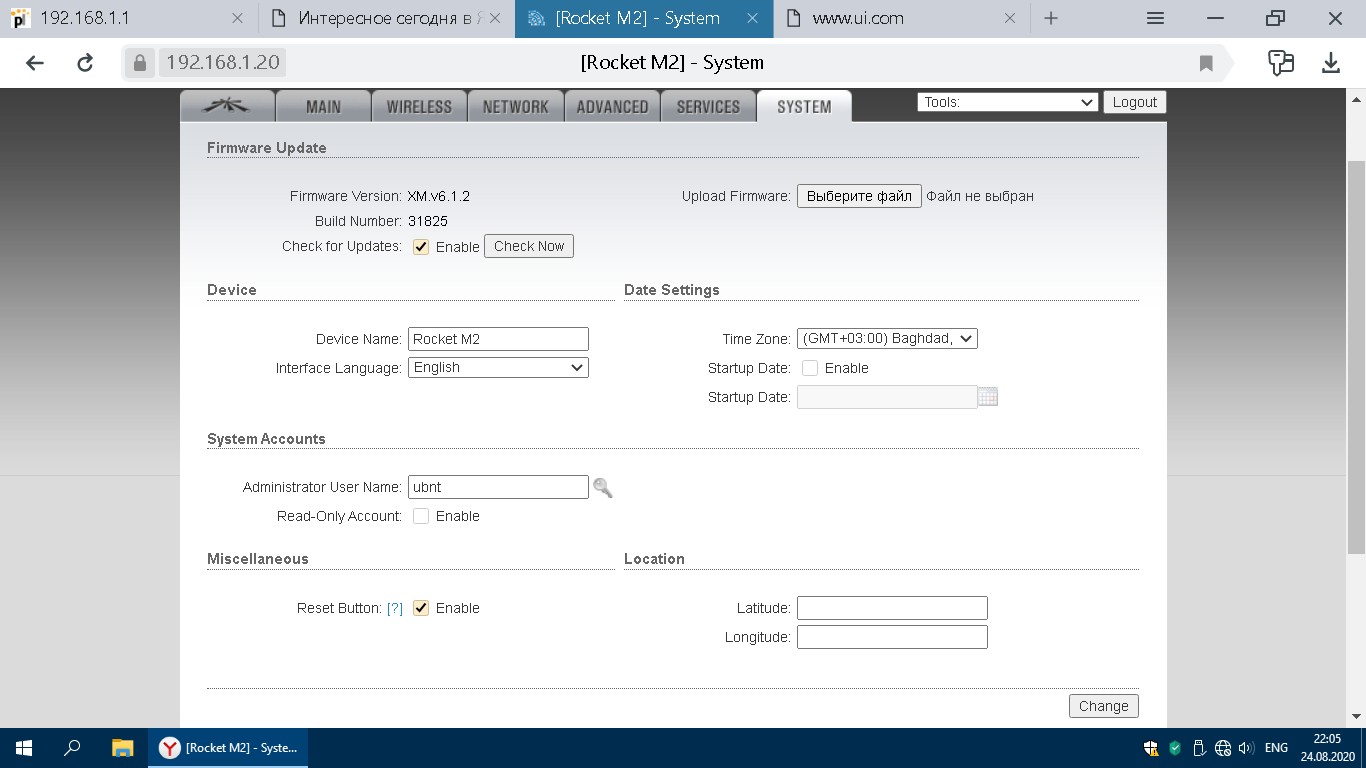Viewport: 1366px width, 768px height.
Task: Open the volume tray icon
Action: point(1246,748)
